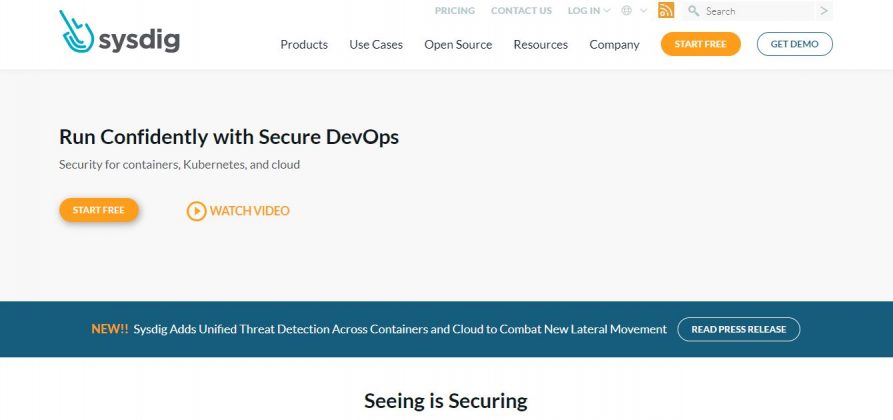
Task: Click Start Free in the header
Action: (701, 44)
